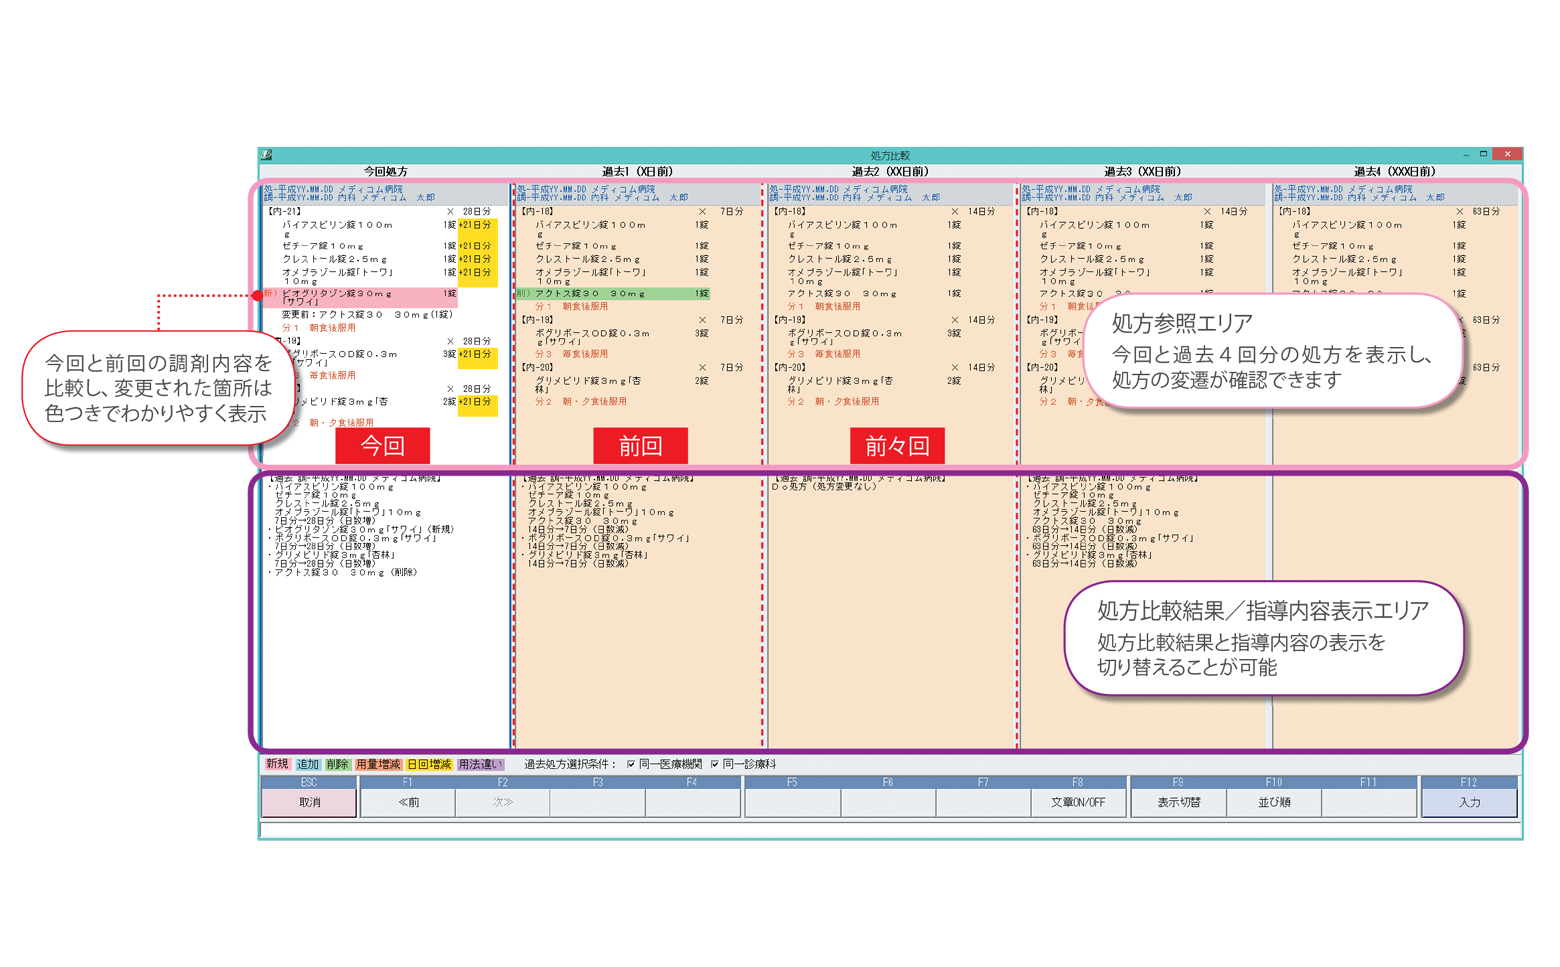Screen dimensions: 1560x967
Task: Click the 次≫ button
Action: tap(502, 802)
